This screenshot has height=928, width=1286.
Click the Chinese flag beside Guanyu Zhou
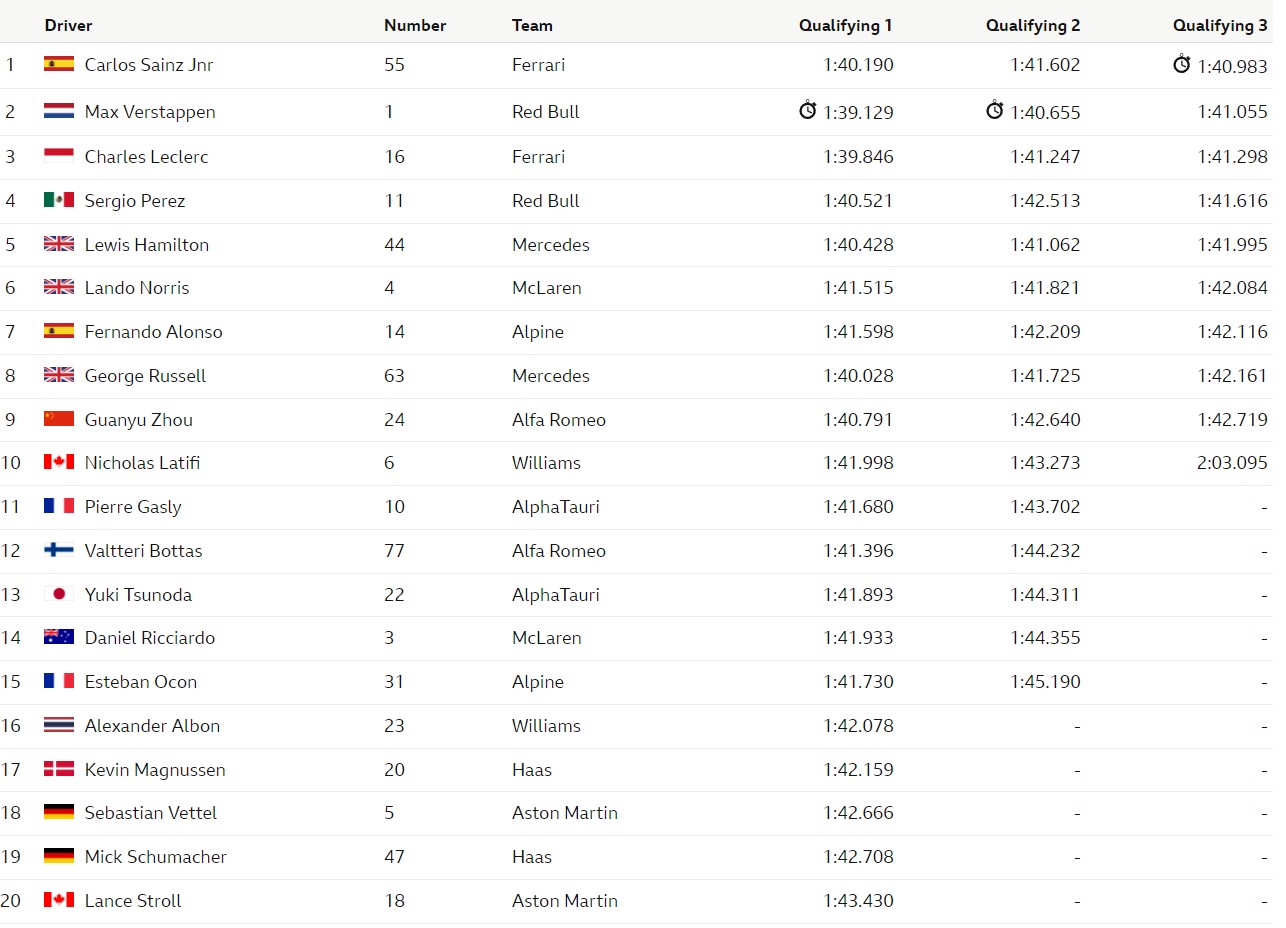pos(59,419)
